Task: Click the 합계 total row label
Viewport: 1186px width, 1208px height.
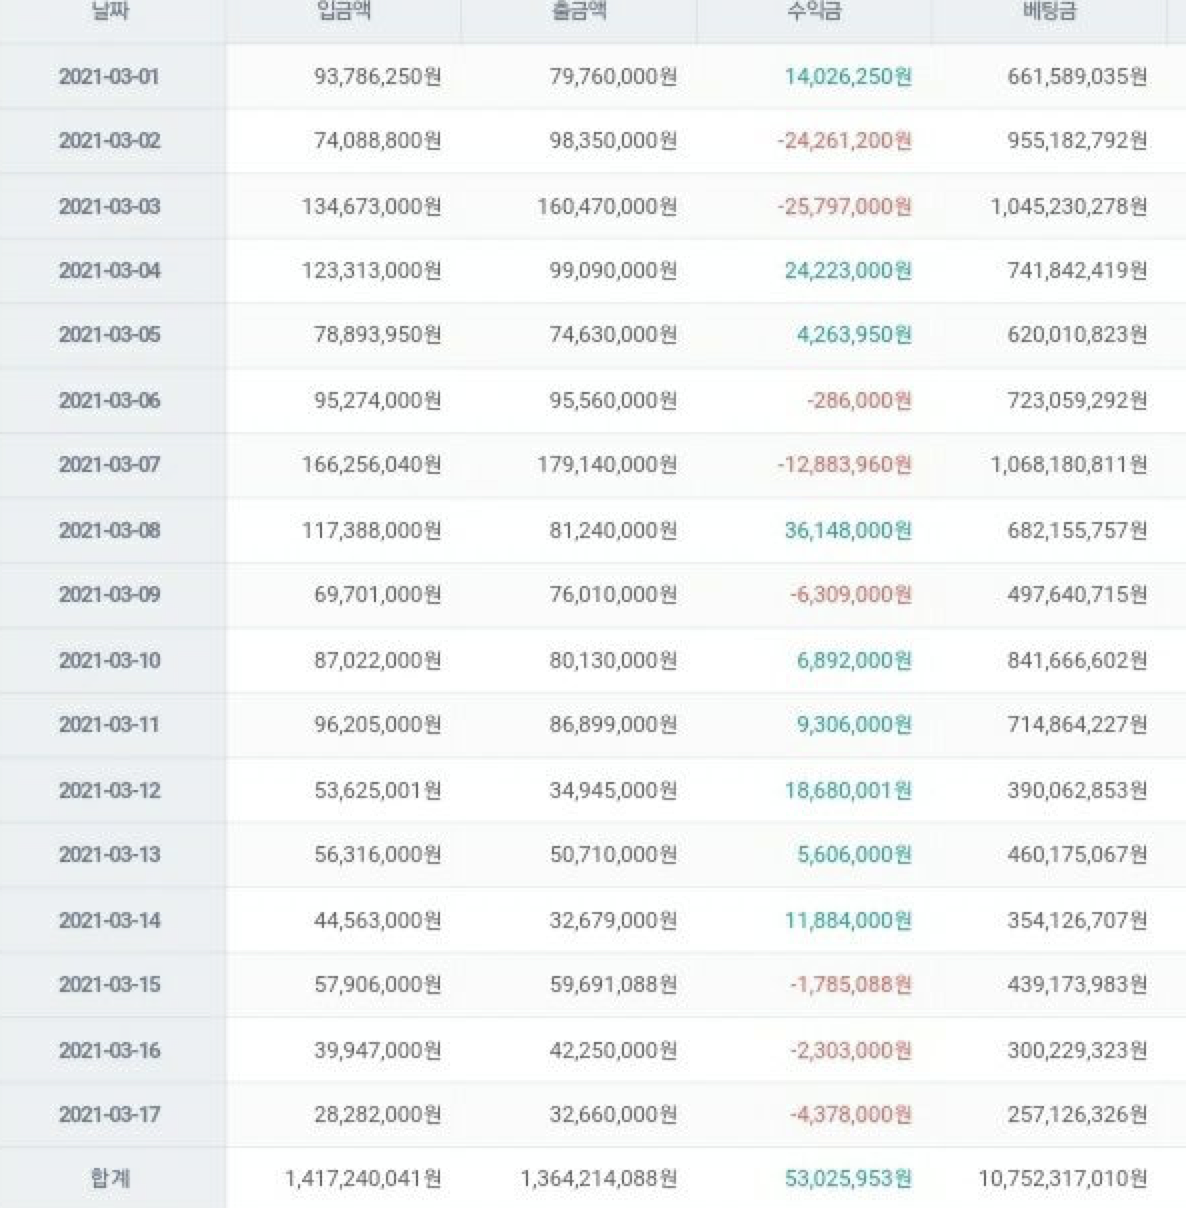Action: click(x=109, y=1178)
